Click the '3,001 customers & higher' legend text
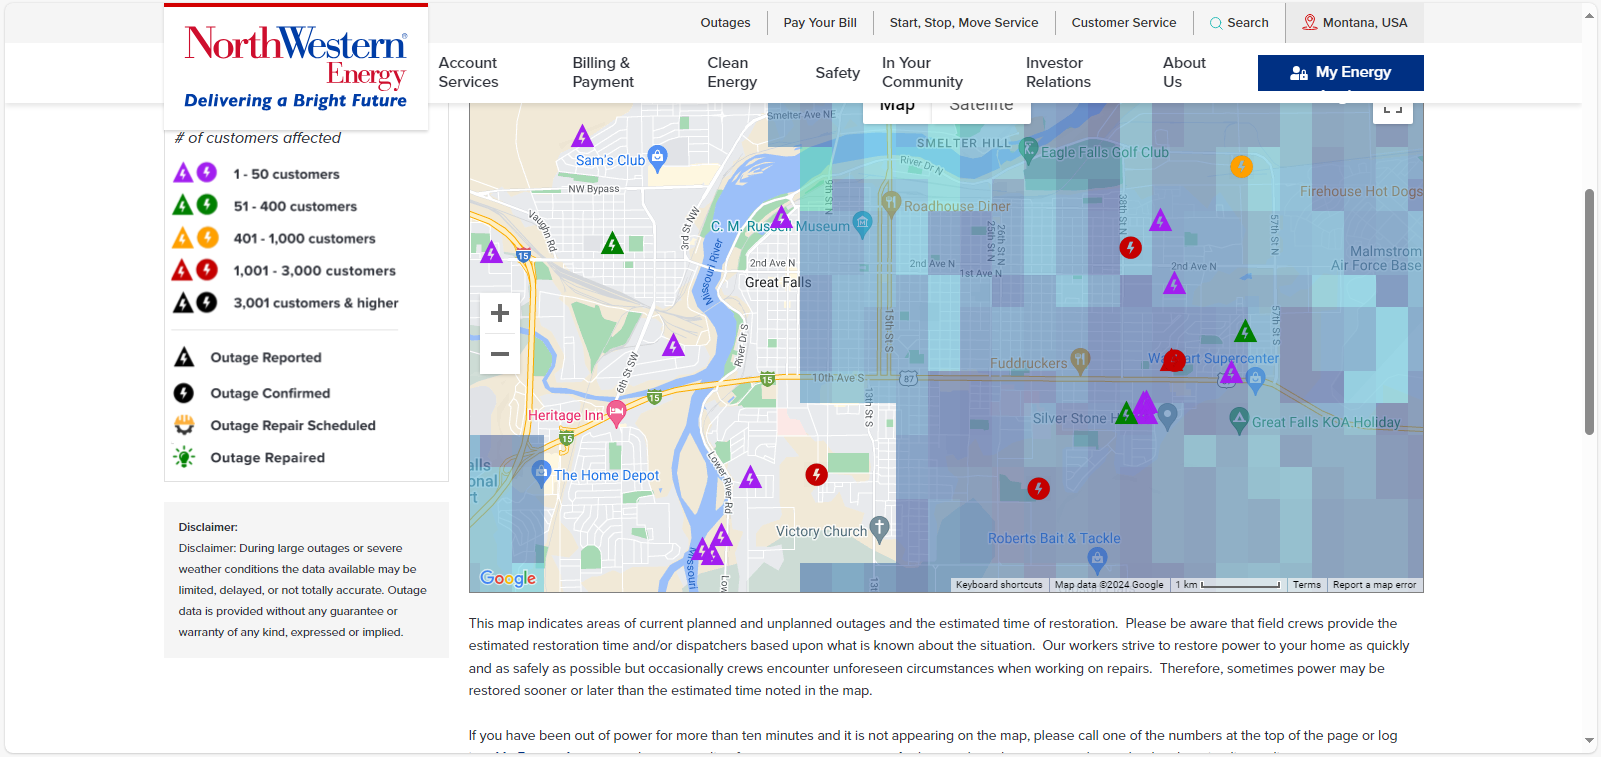 pos(316,302)
